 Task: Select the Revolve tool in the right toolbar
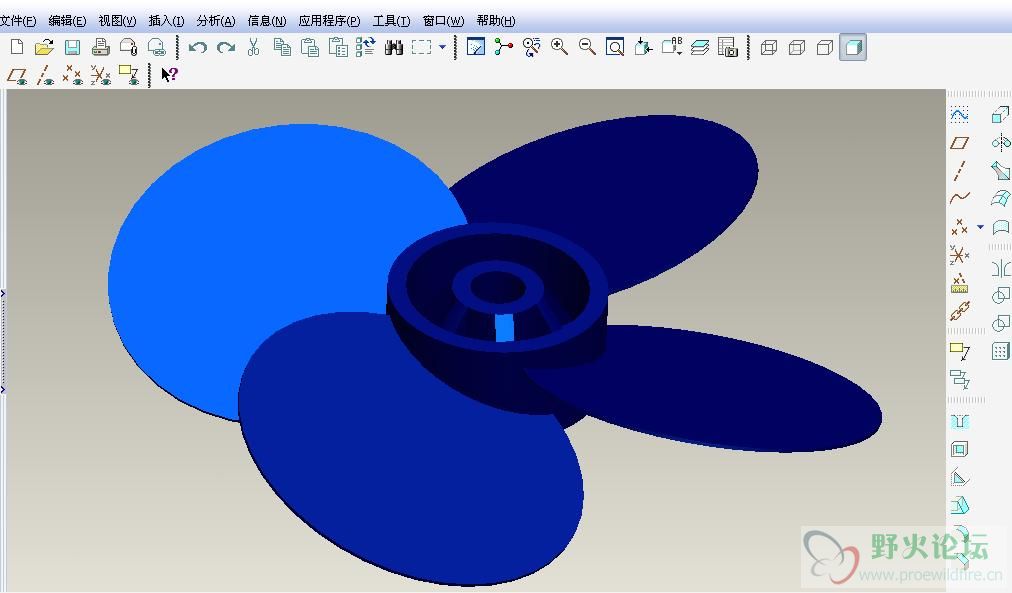[1000, 142]
